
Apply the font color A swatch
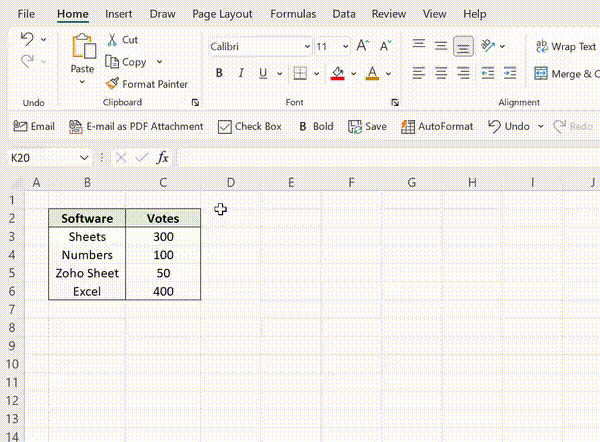372,73
